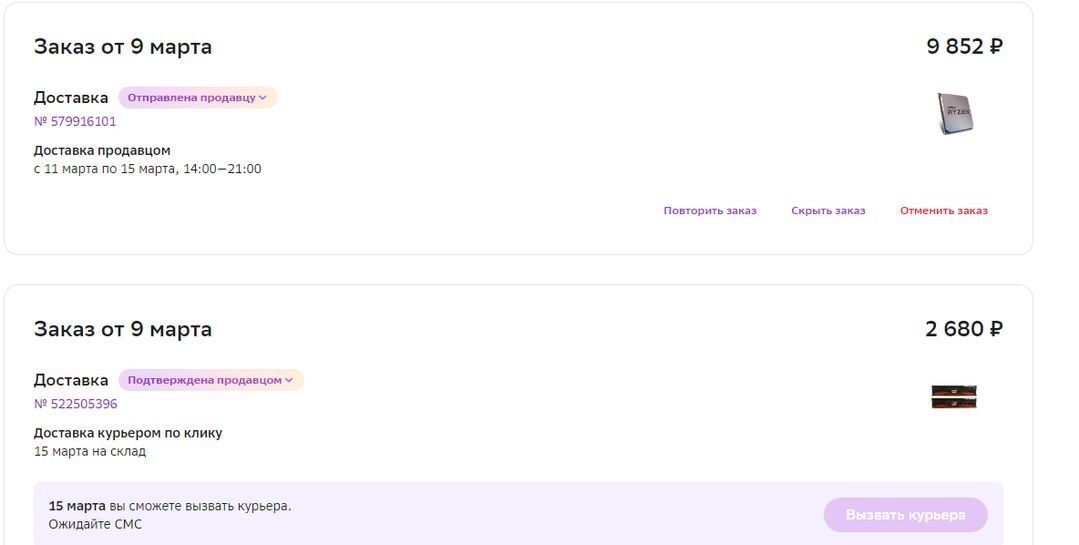
Task: Click the first "Заказ от 9 марта" heading
Action: coord(123,47)
